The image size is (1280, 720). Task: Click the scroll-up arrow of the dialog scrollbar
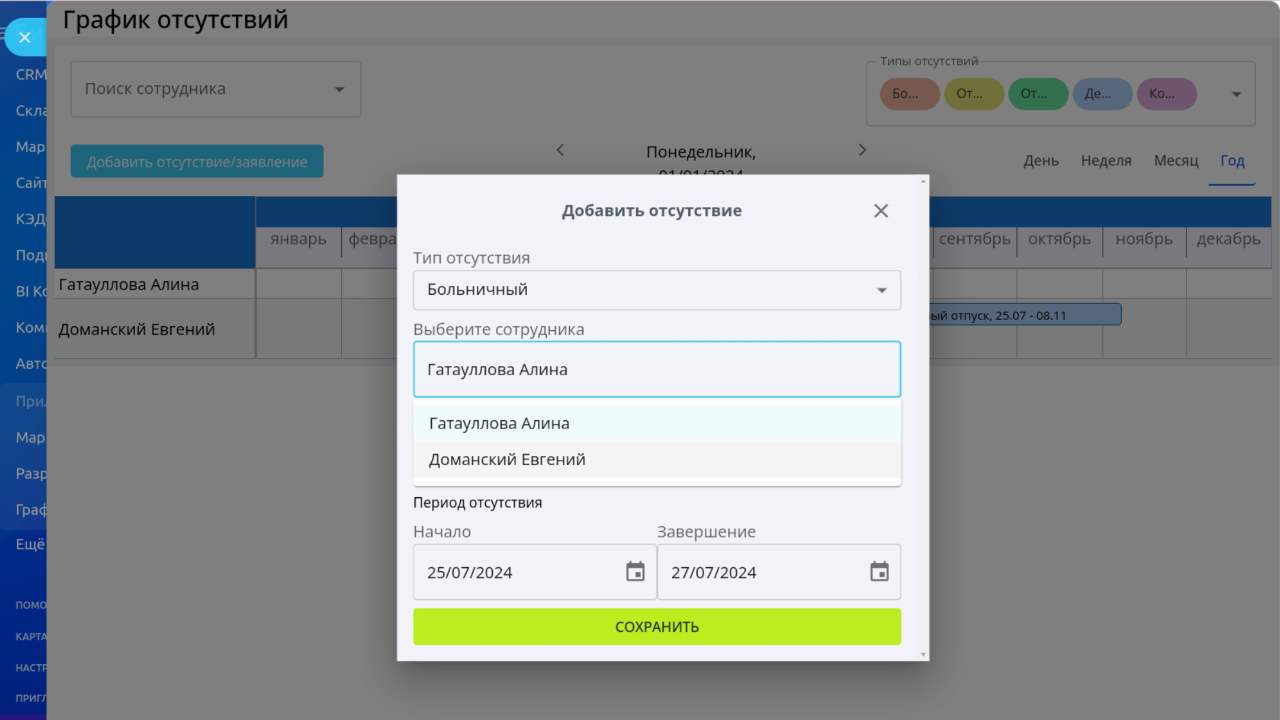tap(923, 181)
